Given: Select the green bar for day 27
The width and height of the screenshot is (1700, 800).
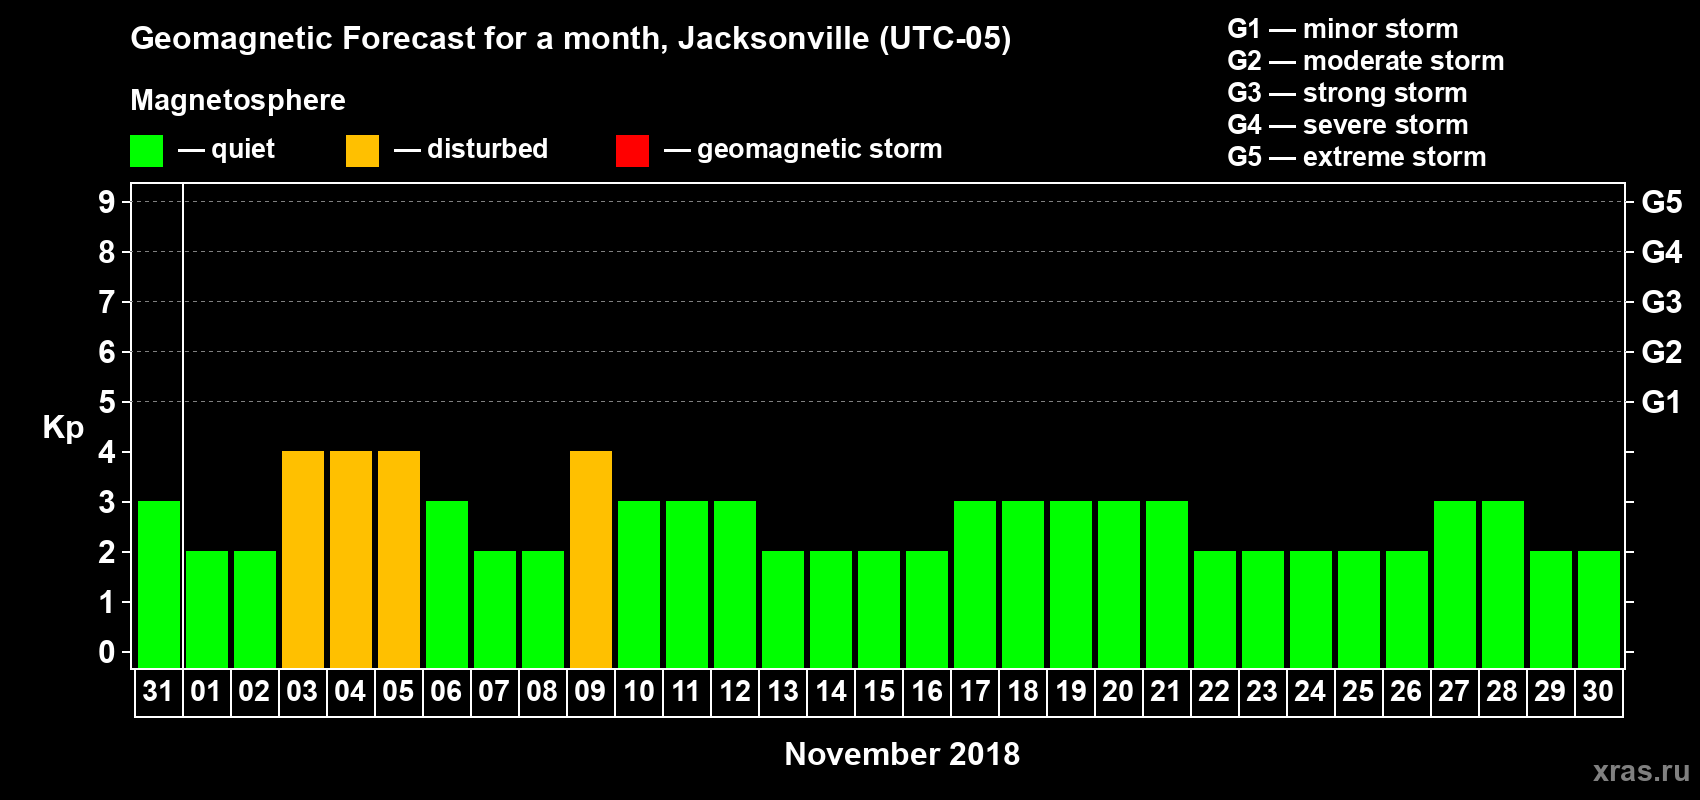Looking at the screenshot, I should tap(1455, 584).
